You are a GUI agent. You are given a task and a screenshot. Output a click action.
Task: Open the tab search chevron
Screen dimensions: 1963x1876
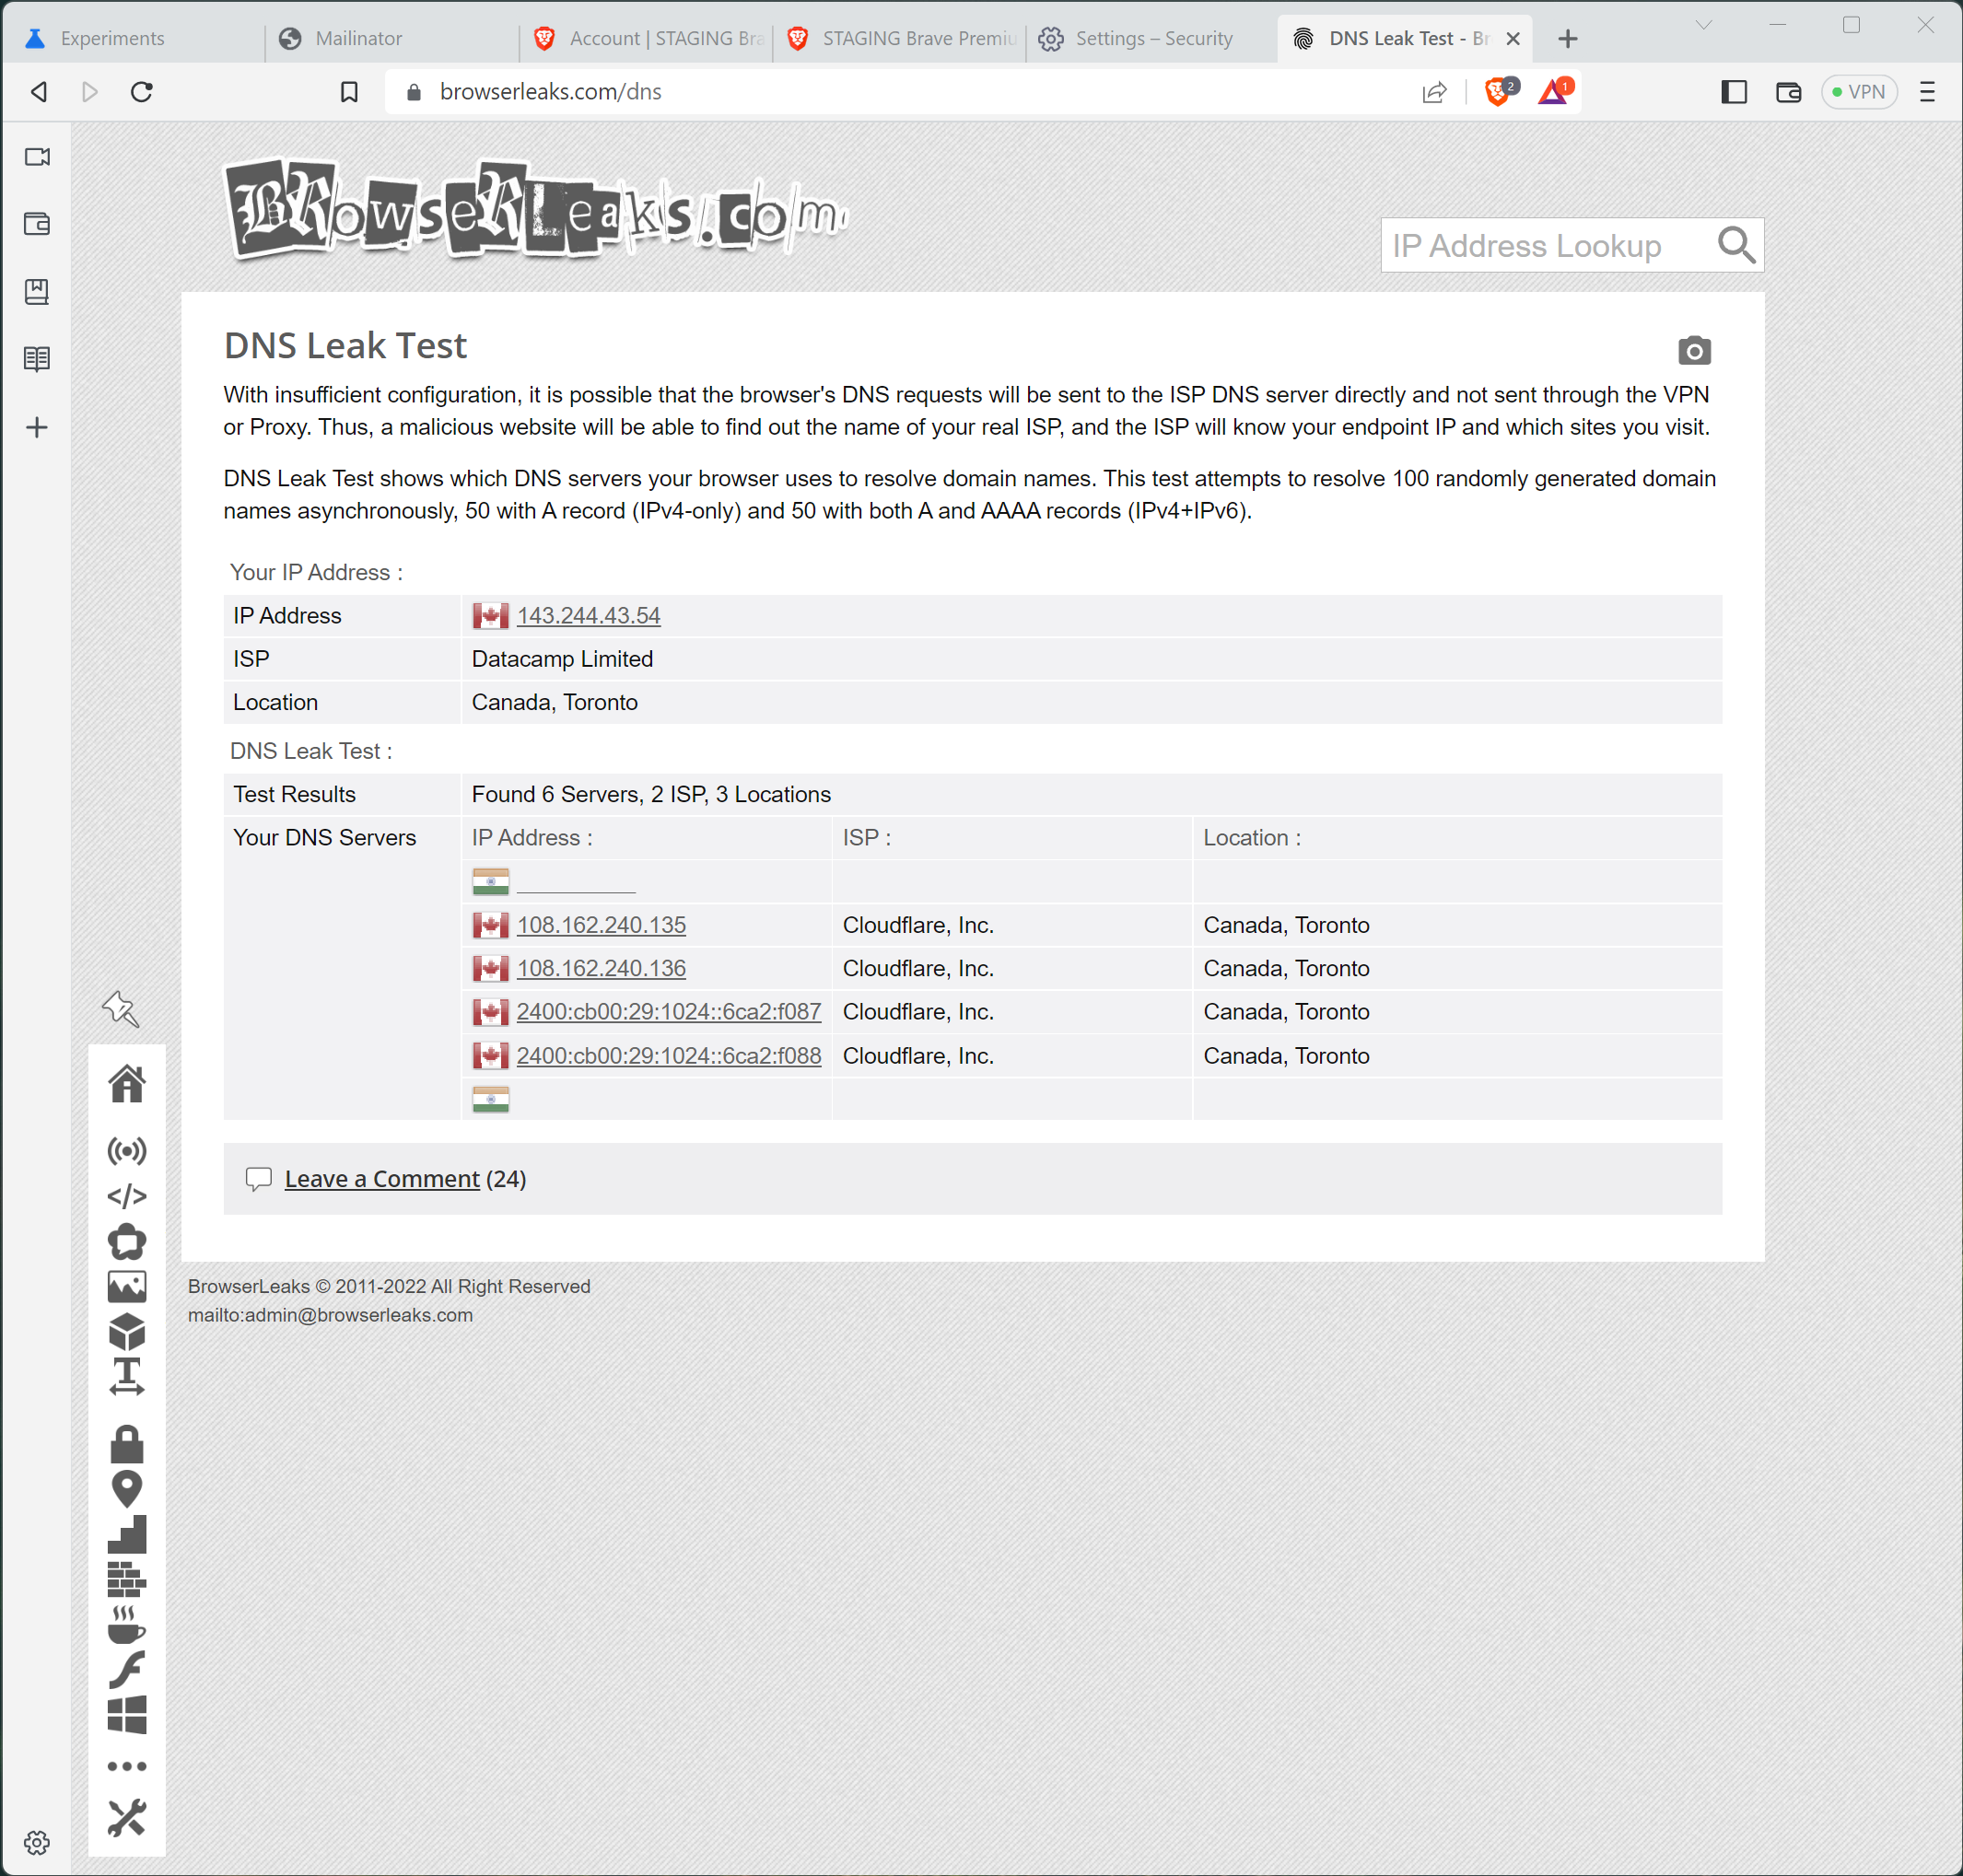(1703, 25)
